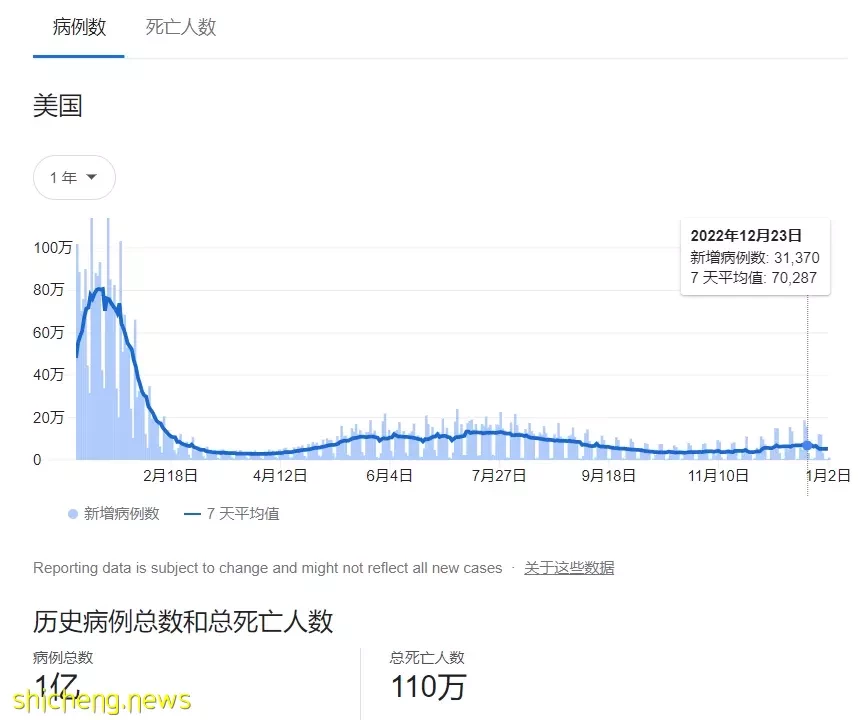Viewport: 860px width, 720px height.
Task: Click the 2月18日 axis label
Action: (x=170, y=475)
